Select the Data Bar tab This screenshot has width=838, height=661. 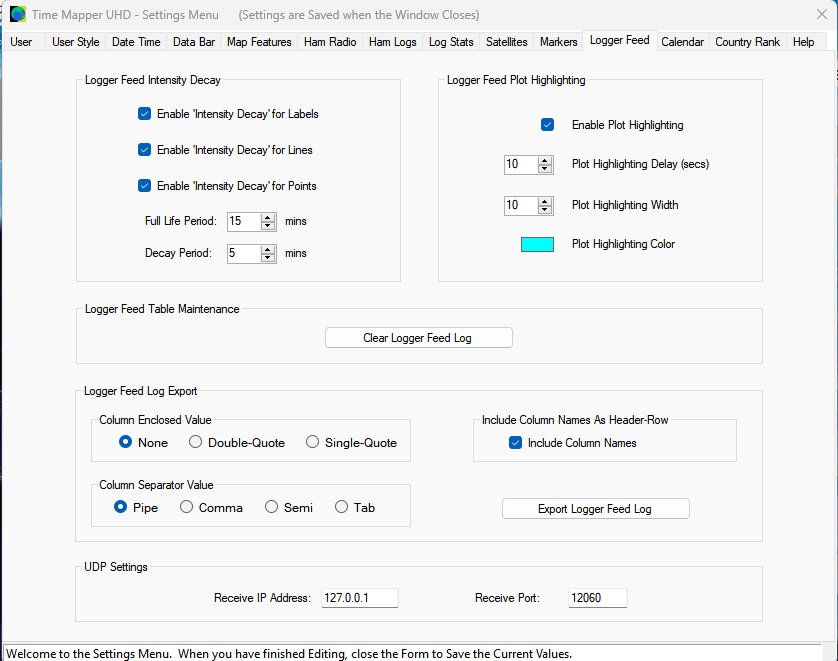[193, 42]
